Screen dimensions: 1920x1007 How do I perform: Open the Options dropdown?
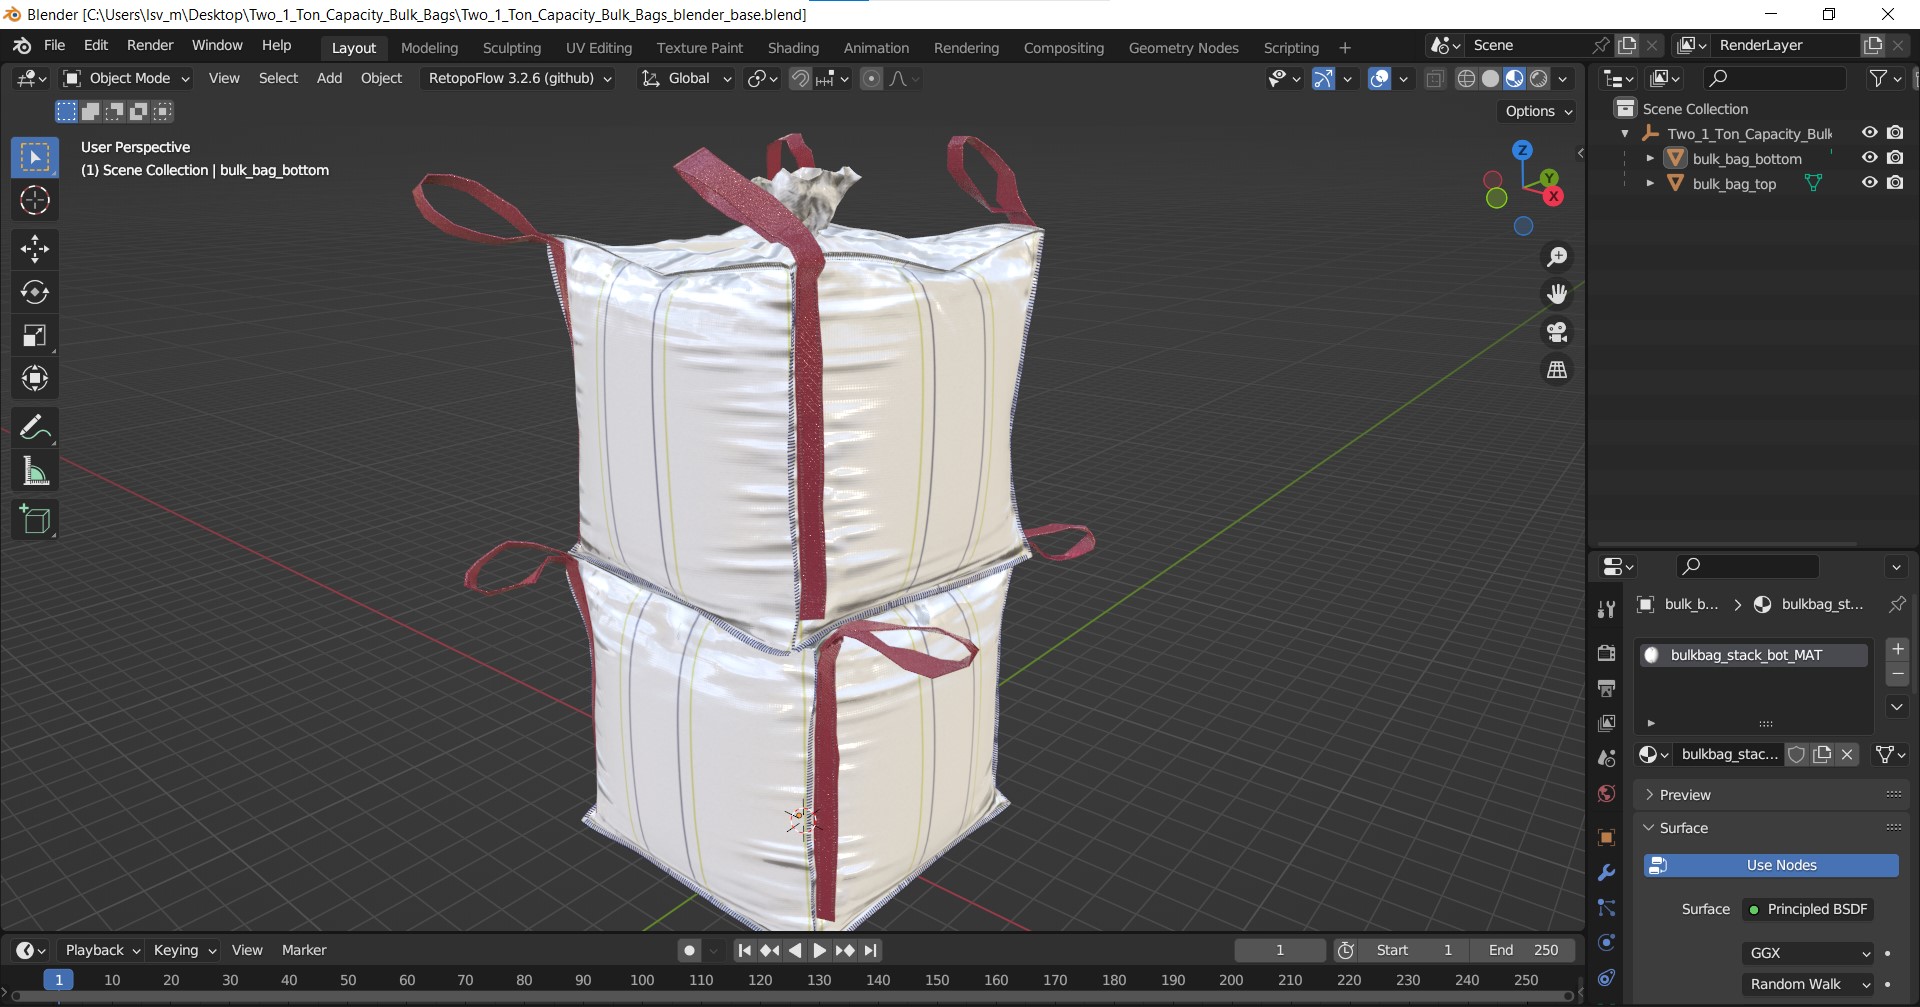[1538, 111]
